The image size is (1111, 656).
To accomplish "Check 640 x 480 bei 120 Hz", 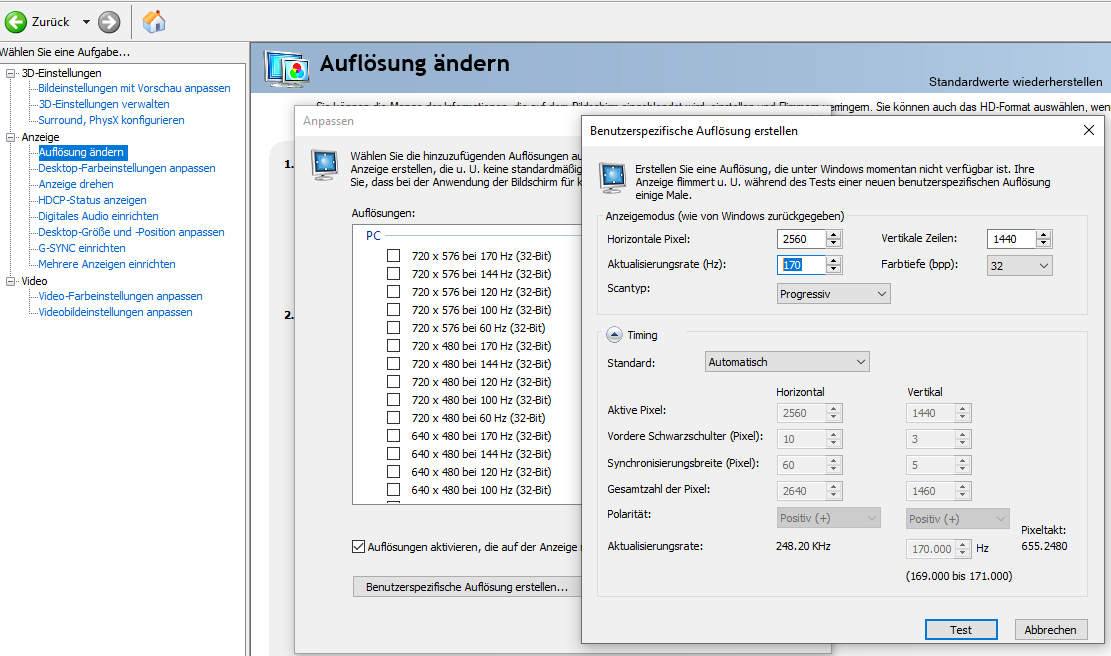I will click(394, 472).
